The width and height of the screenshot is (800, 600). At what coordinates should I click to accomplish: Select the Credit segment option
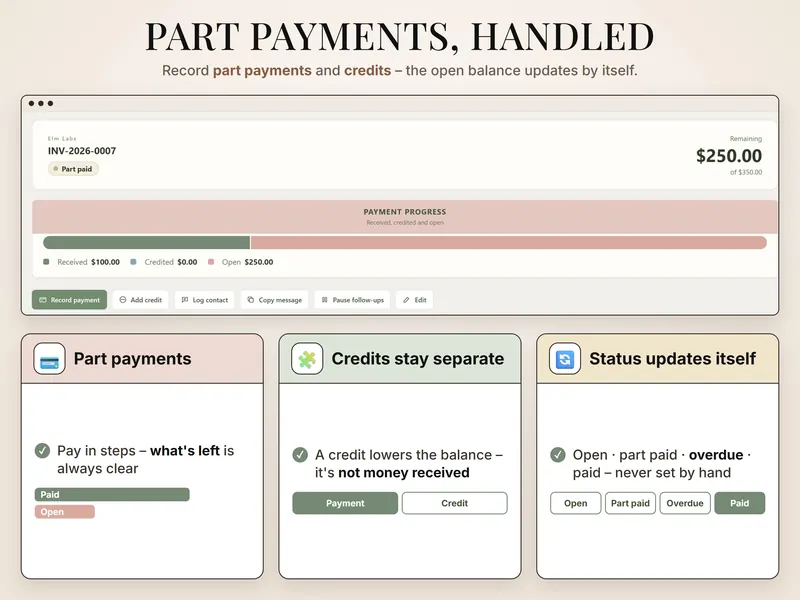pos(455,503)
